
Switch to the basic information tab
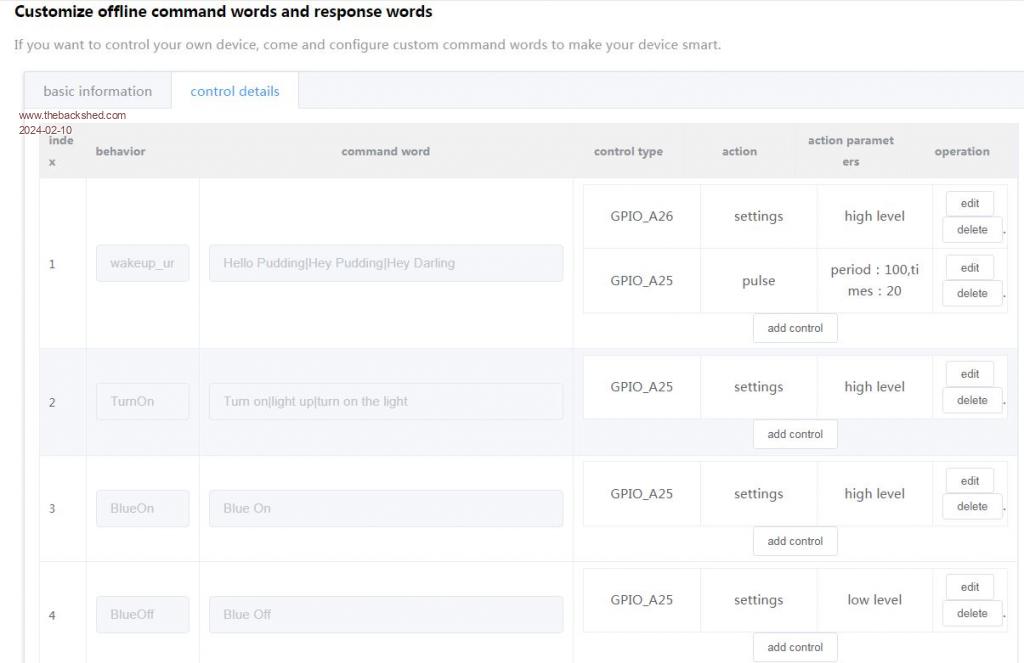click(x=97, y=91)
